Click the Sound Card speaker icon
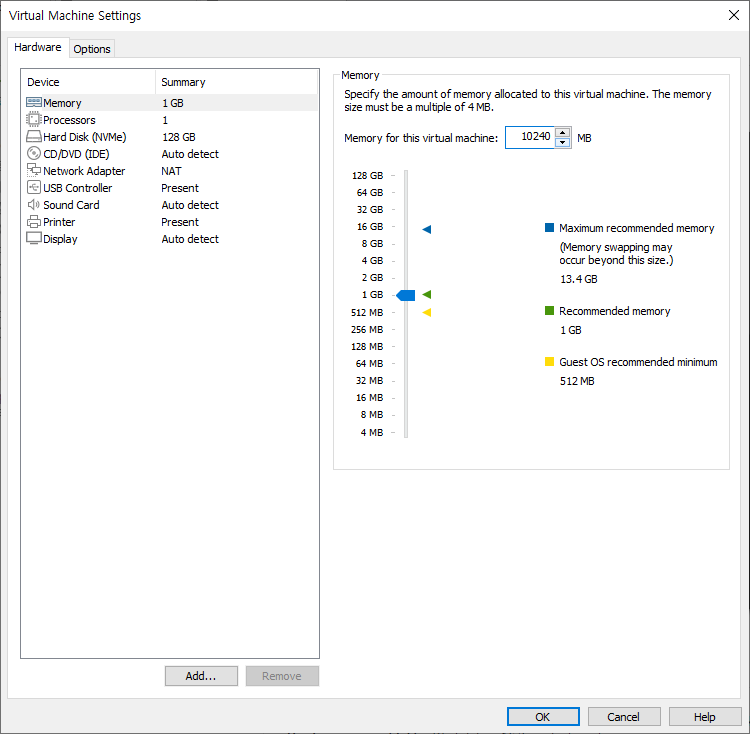Image resolution: width=750 pixels, height=734 pixels. tap(33, 205)
